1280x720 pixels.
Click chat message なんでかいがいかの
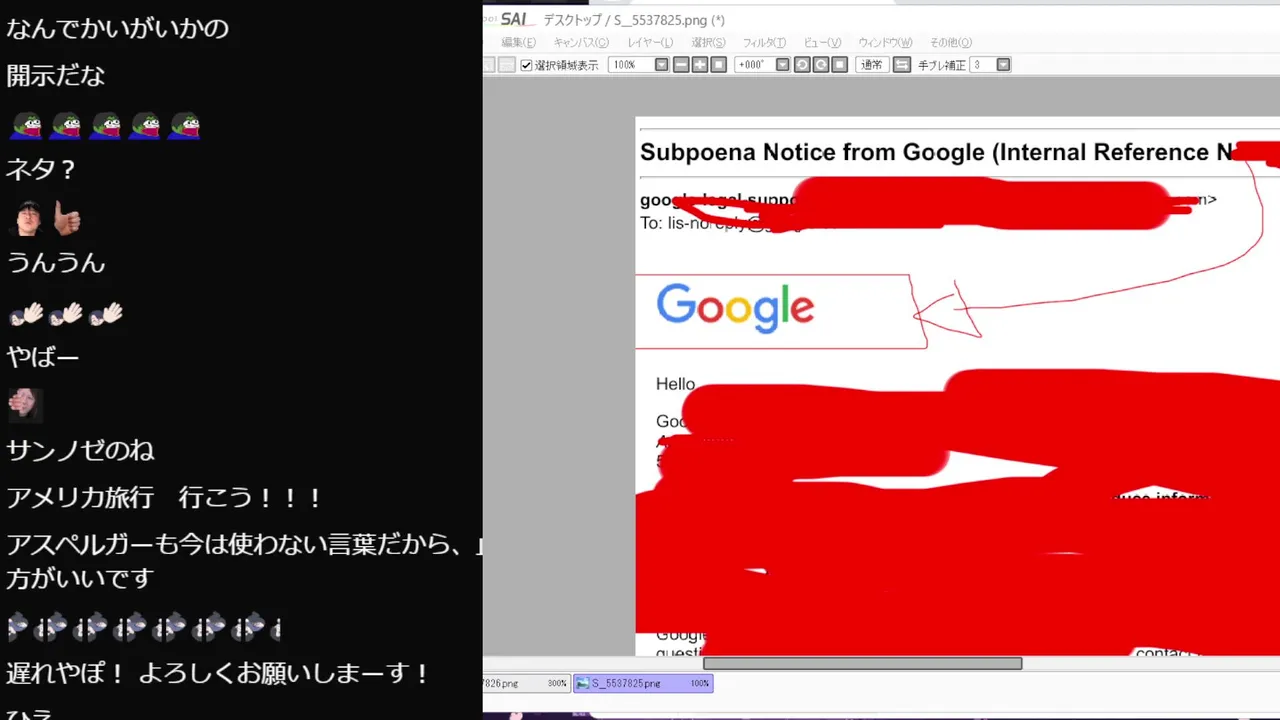(118, 28)
